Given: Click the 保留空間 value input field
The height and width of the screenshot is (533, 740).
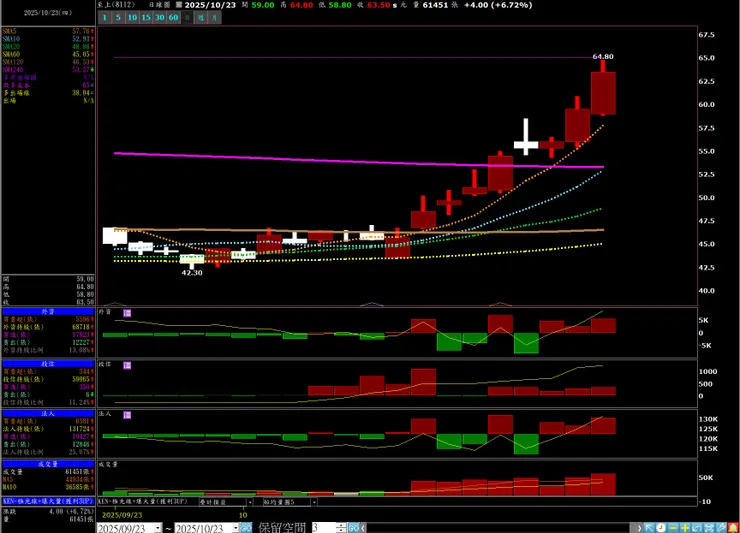Looking at the screenshot, I should (323, 528).
